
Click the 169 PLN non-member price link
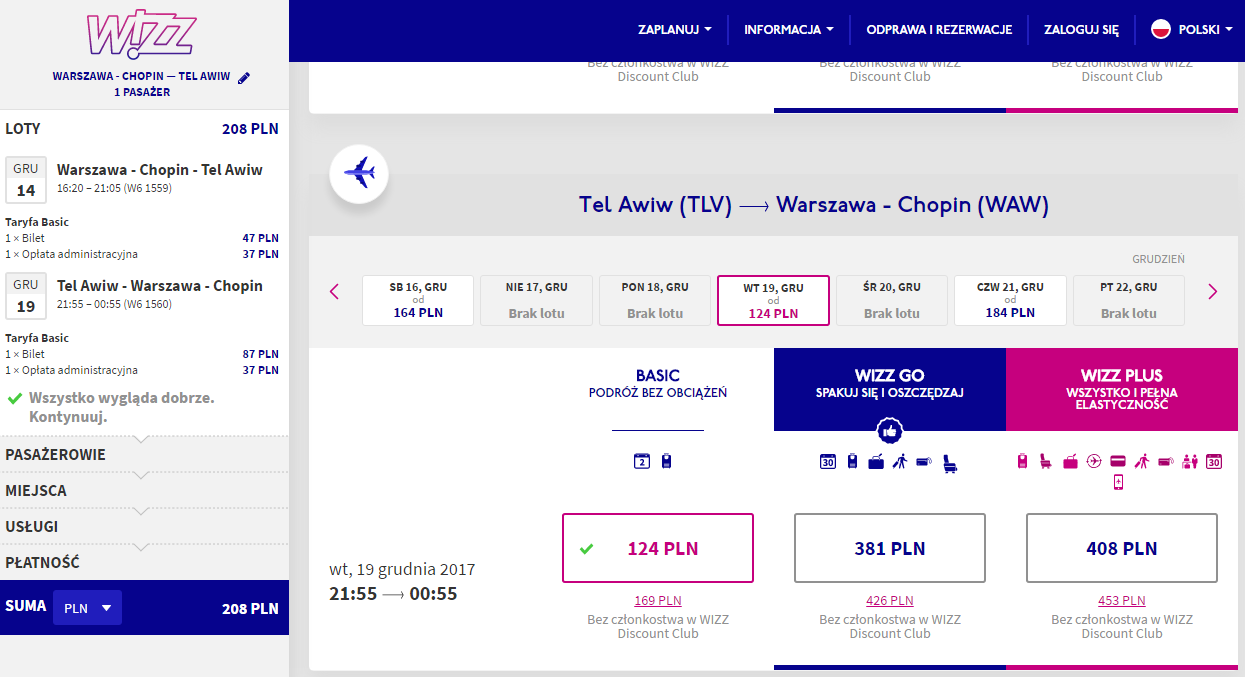(x=658, y=601)
